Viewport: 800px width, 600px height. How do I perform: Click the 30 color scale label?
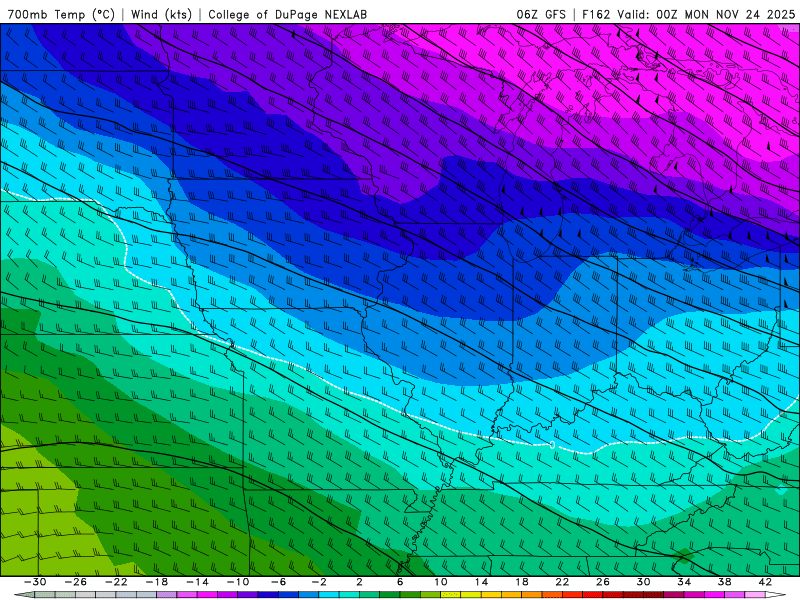pos(643,582)
